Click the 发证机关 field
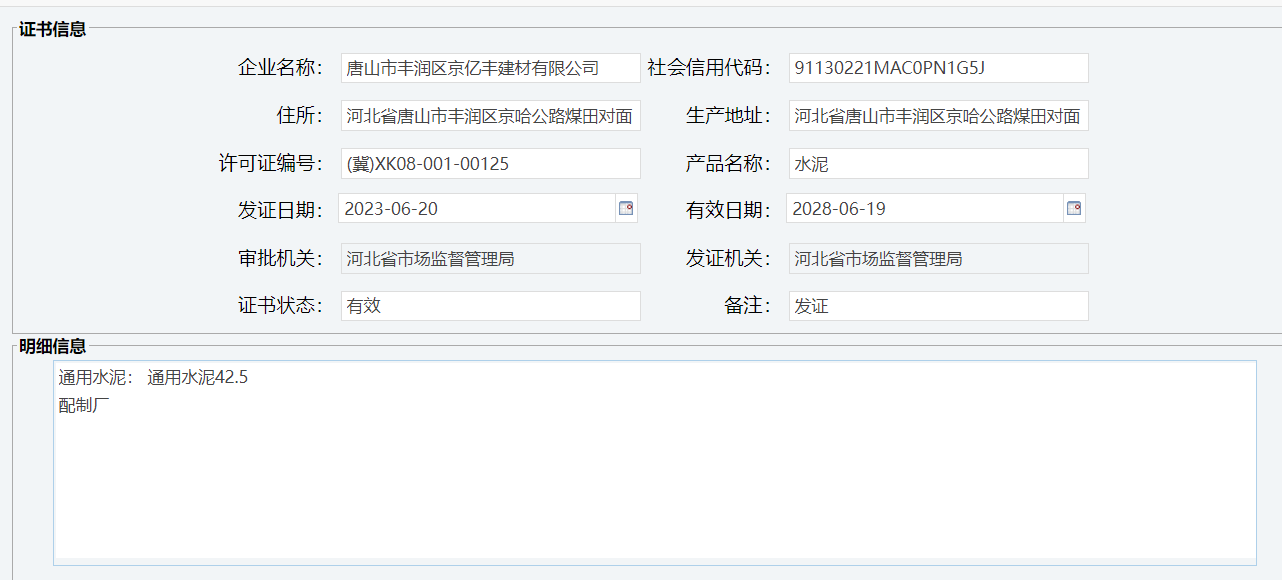 click(x=938, y=259)
